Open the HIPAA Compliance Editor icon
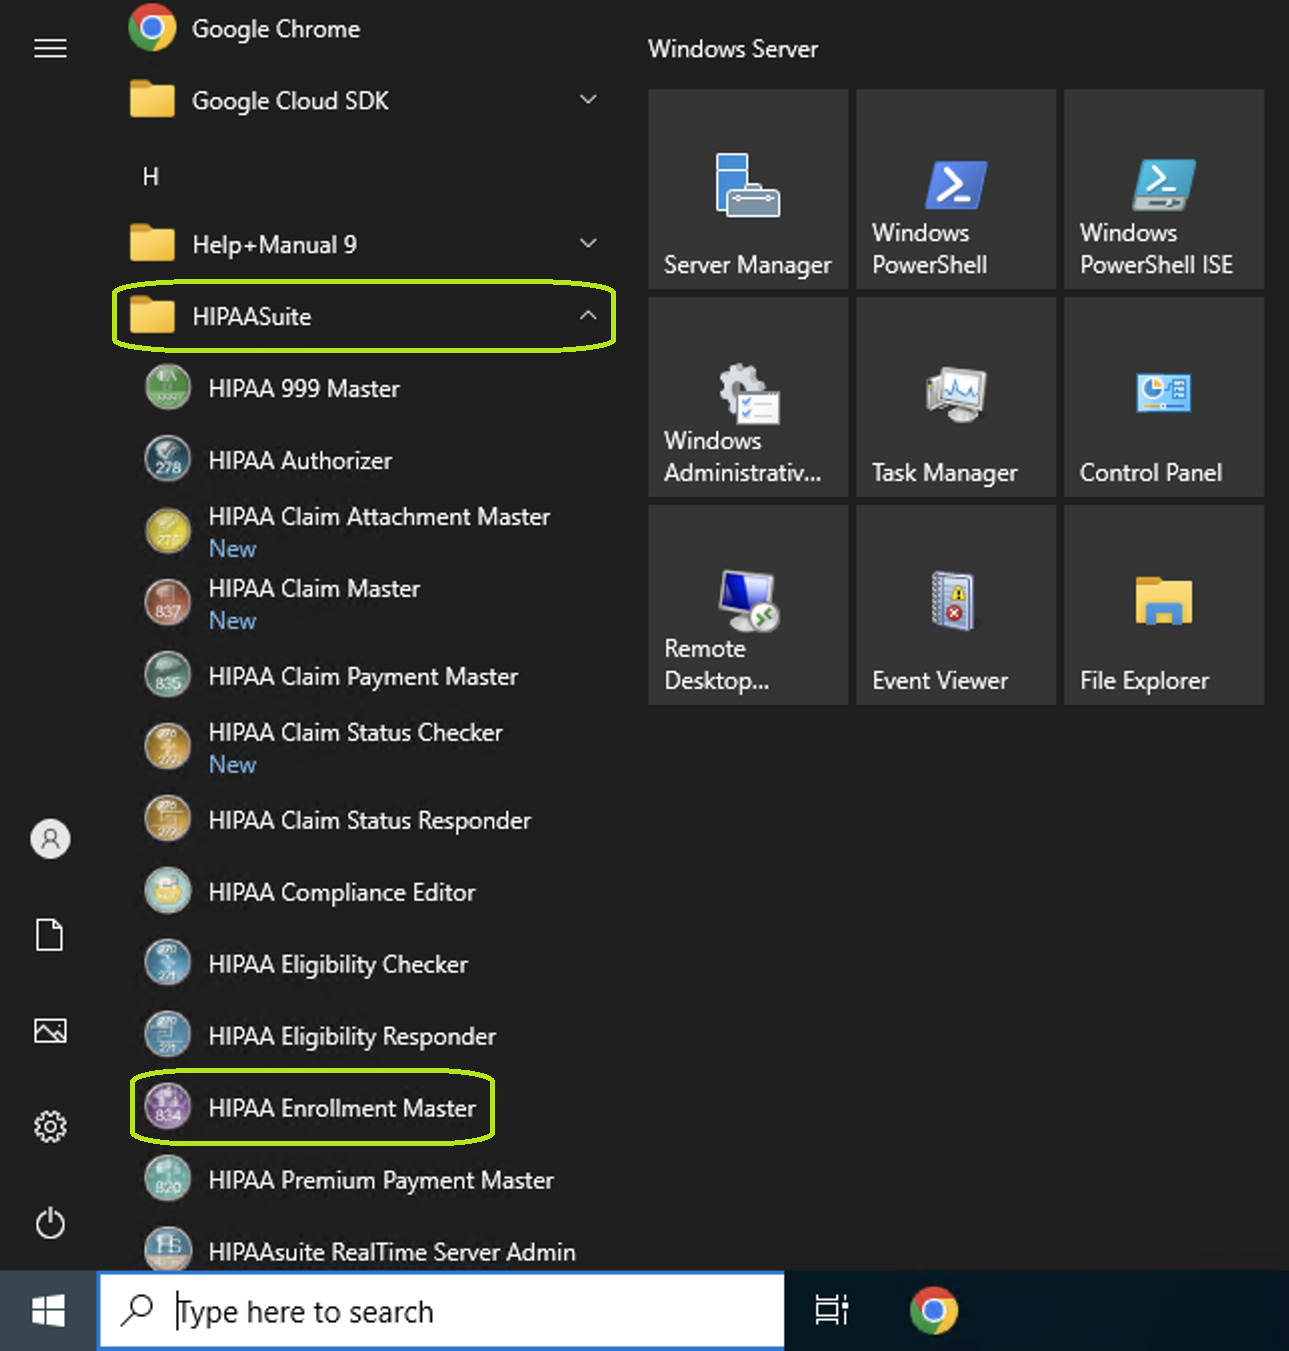The width and height of the screenshot is (1289, 1351). point(168,892)
